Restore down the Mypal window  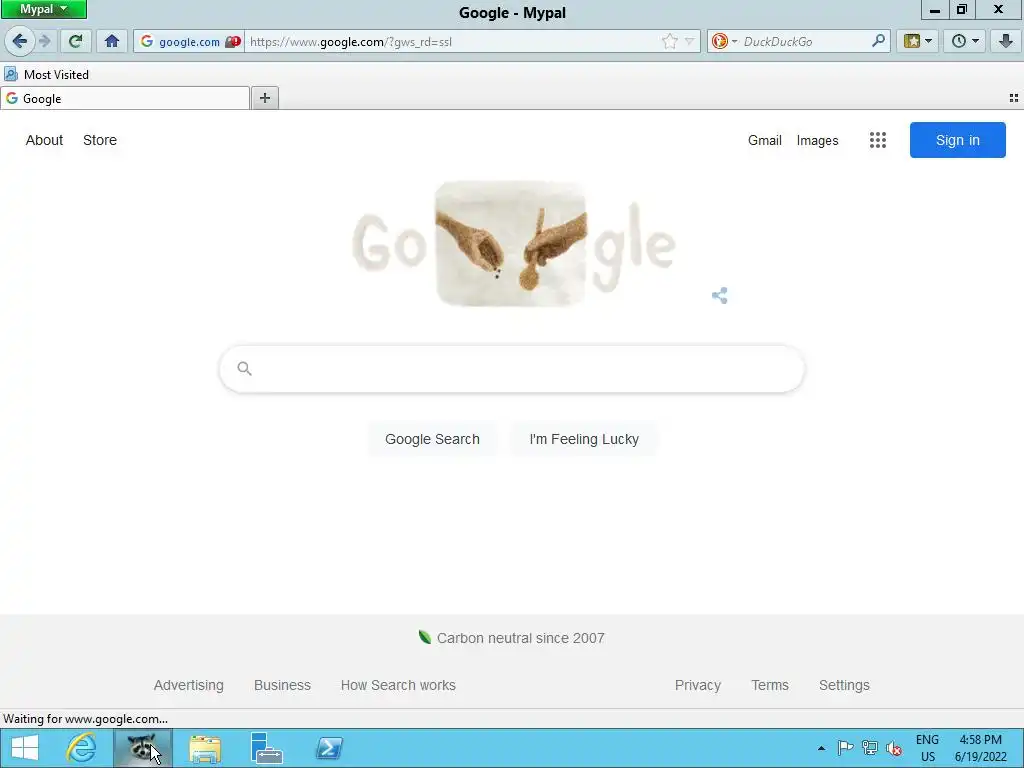[961, 10]
